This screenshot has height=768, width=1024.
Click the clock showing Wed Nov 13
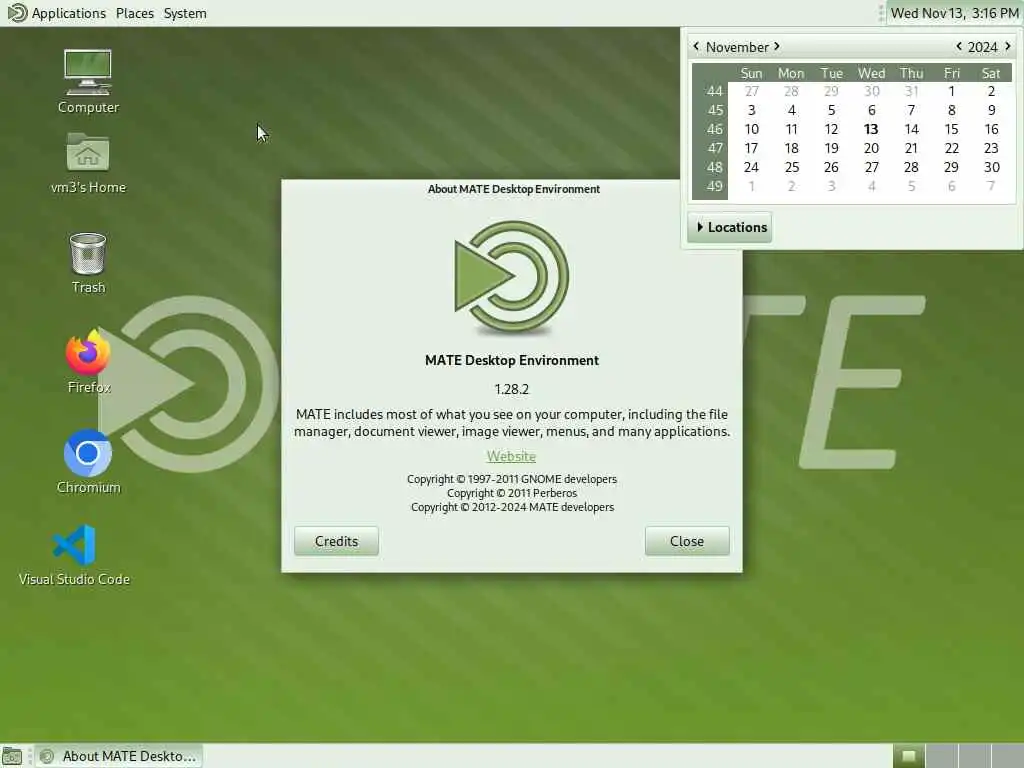point(954,13)
